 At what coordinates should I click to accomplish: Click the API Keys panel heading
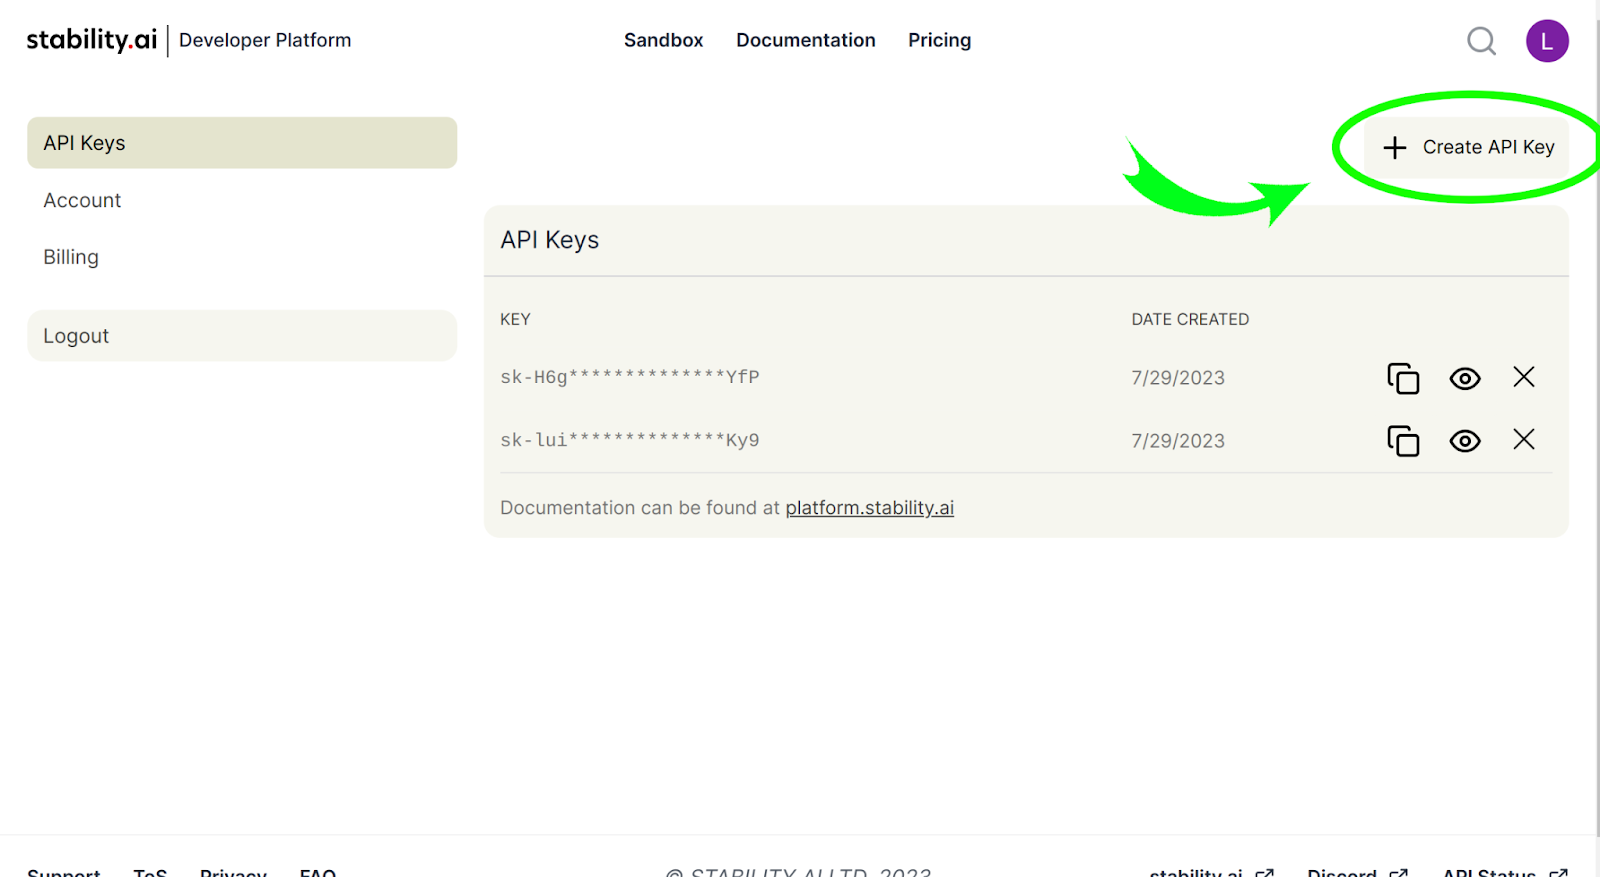point(550,240)
